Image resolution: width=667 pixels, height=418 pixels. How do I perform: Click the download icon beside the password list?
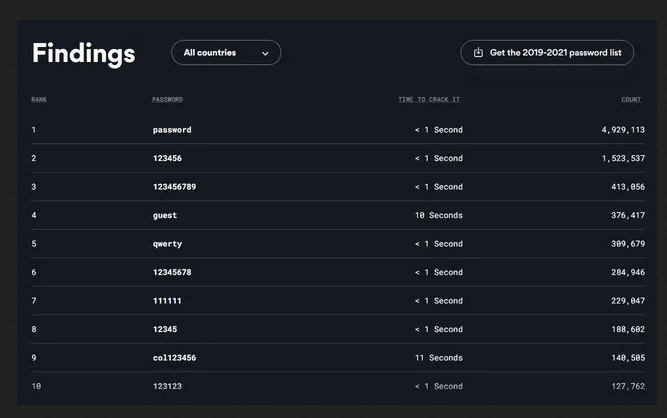click(x=478, y=52)
